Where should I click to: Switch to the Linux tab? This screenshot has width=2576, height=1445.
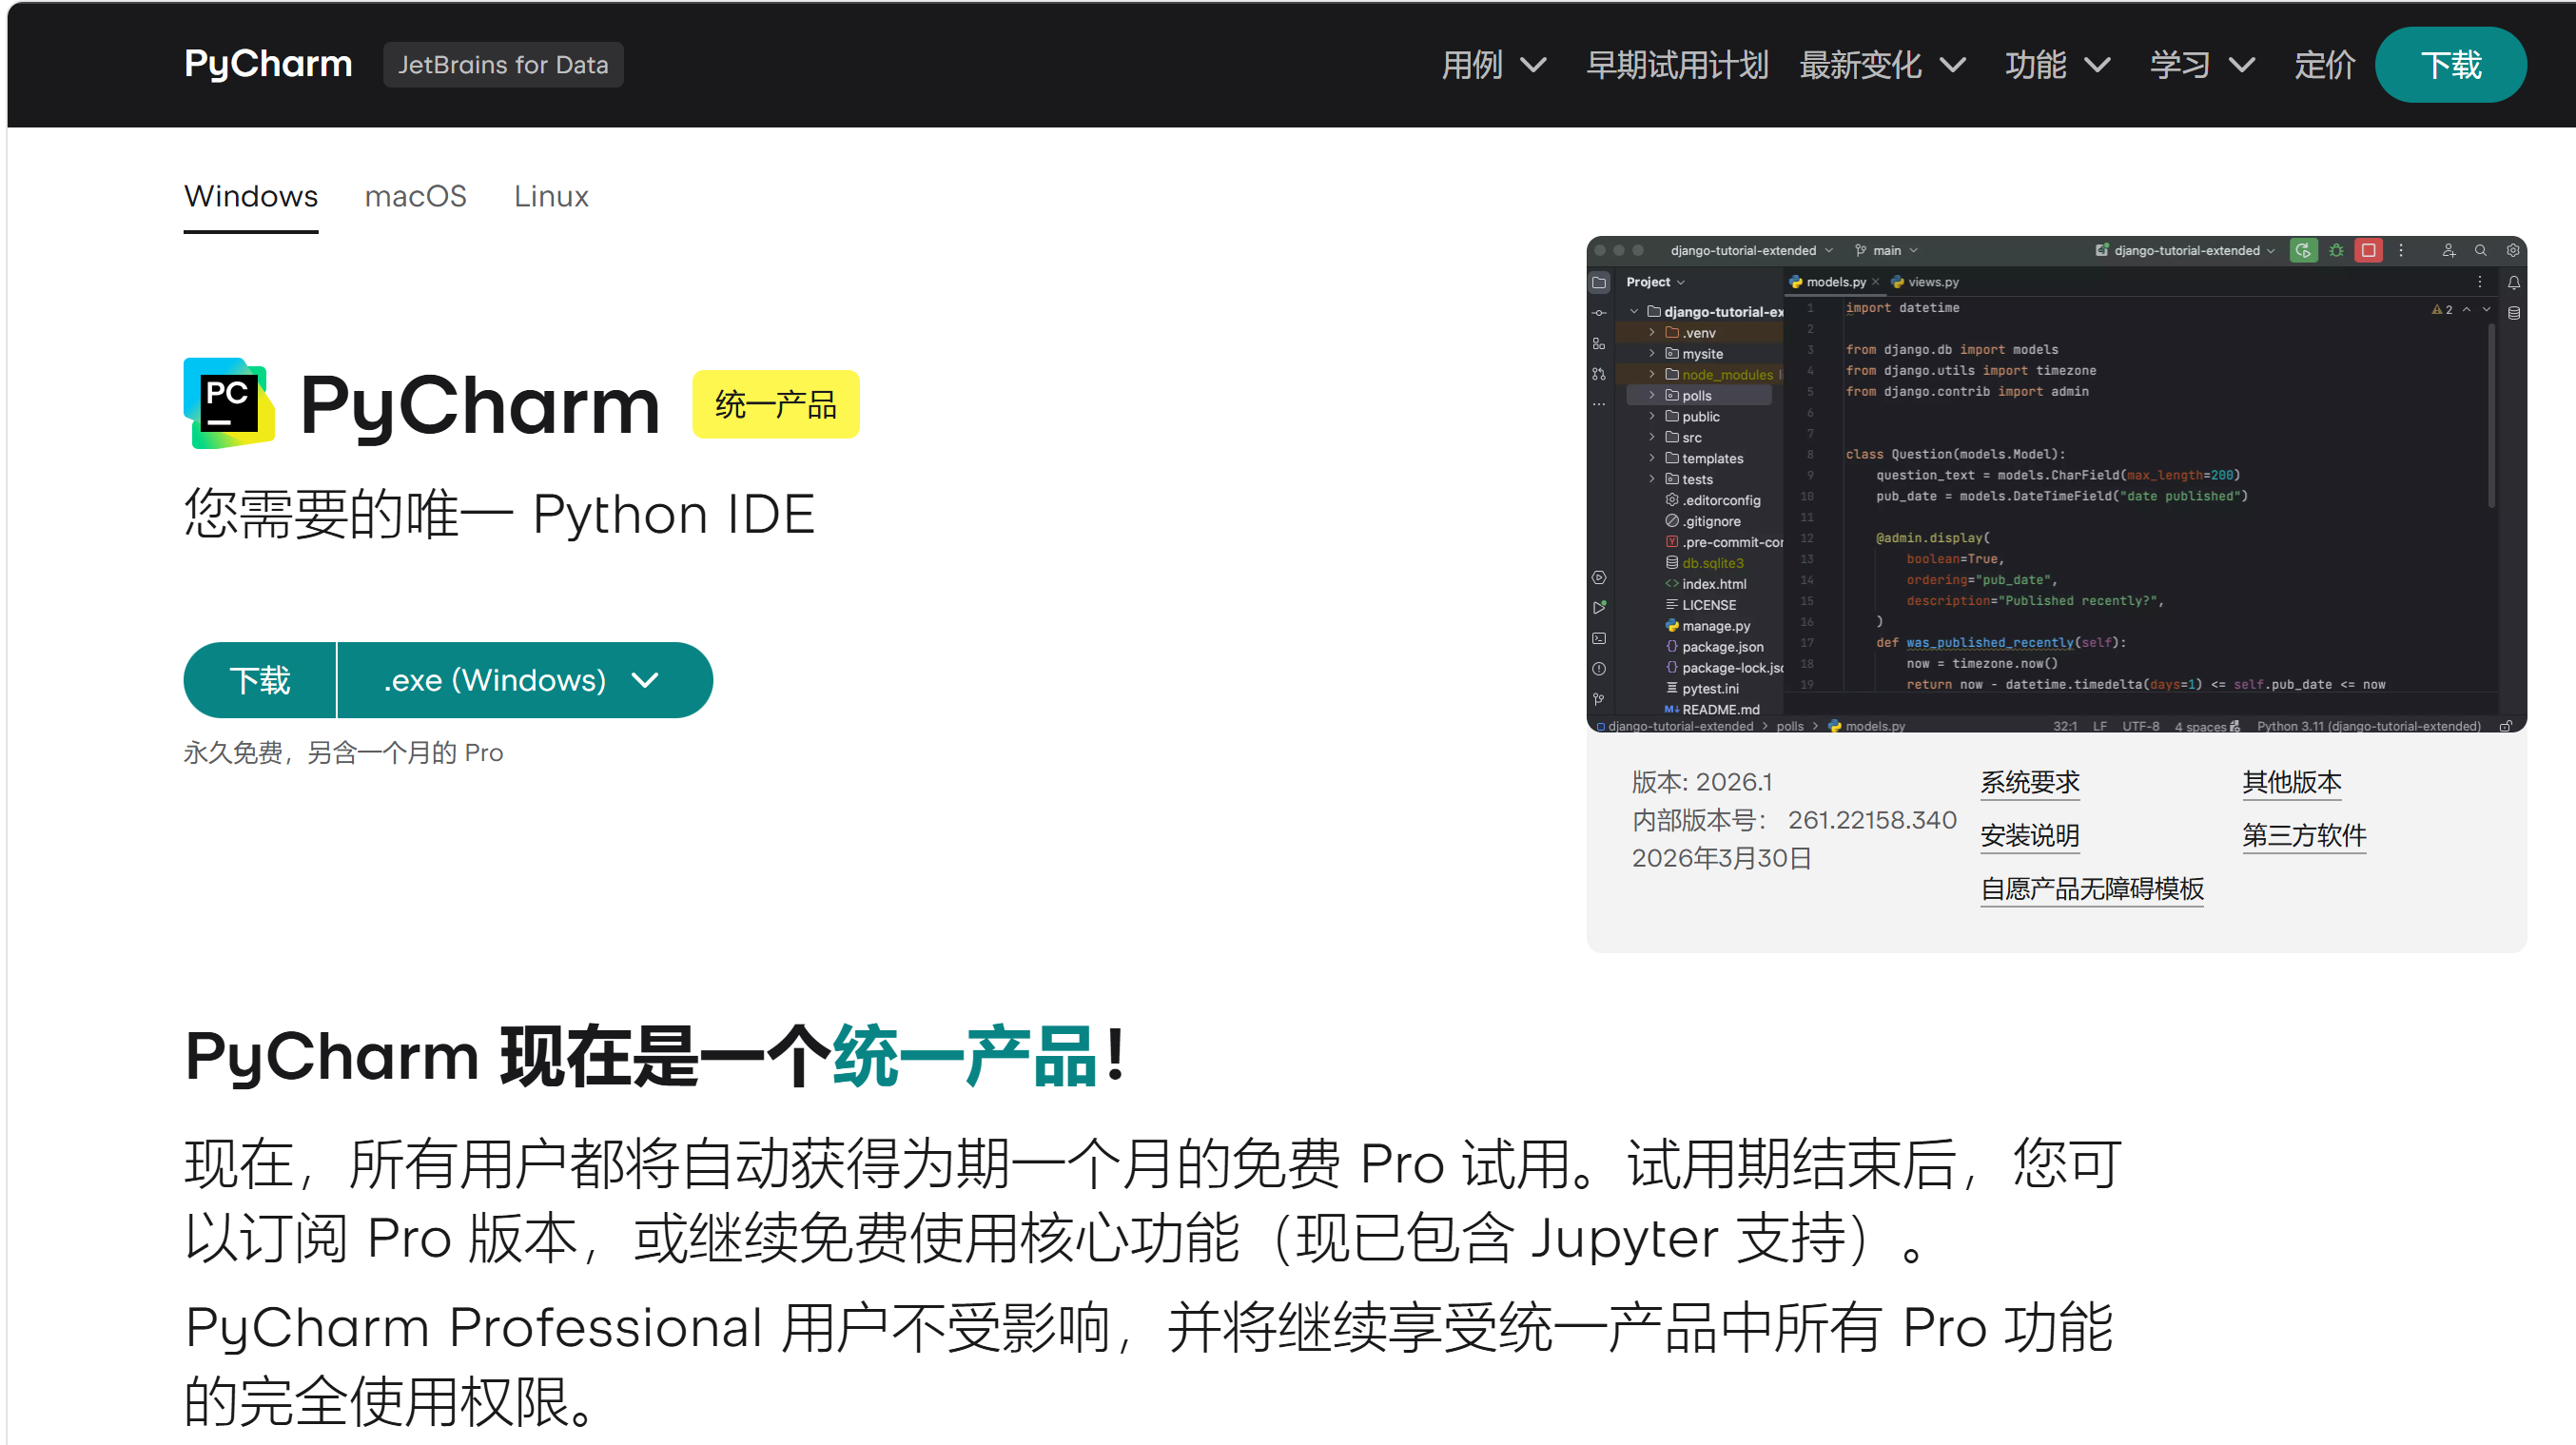tap(551, 196)
